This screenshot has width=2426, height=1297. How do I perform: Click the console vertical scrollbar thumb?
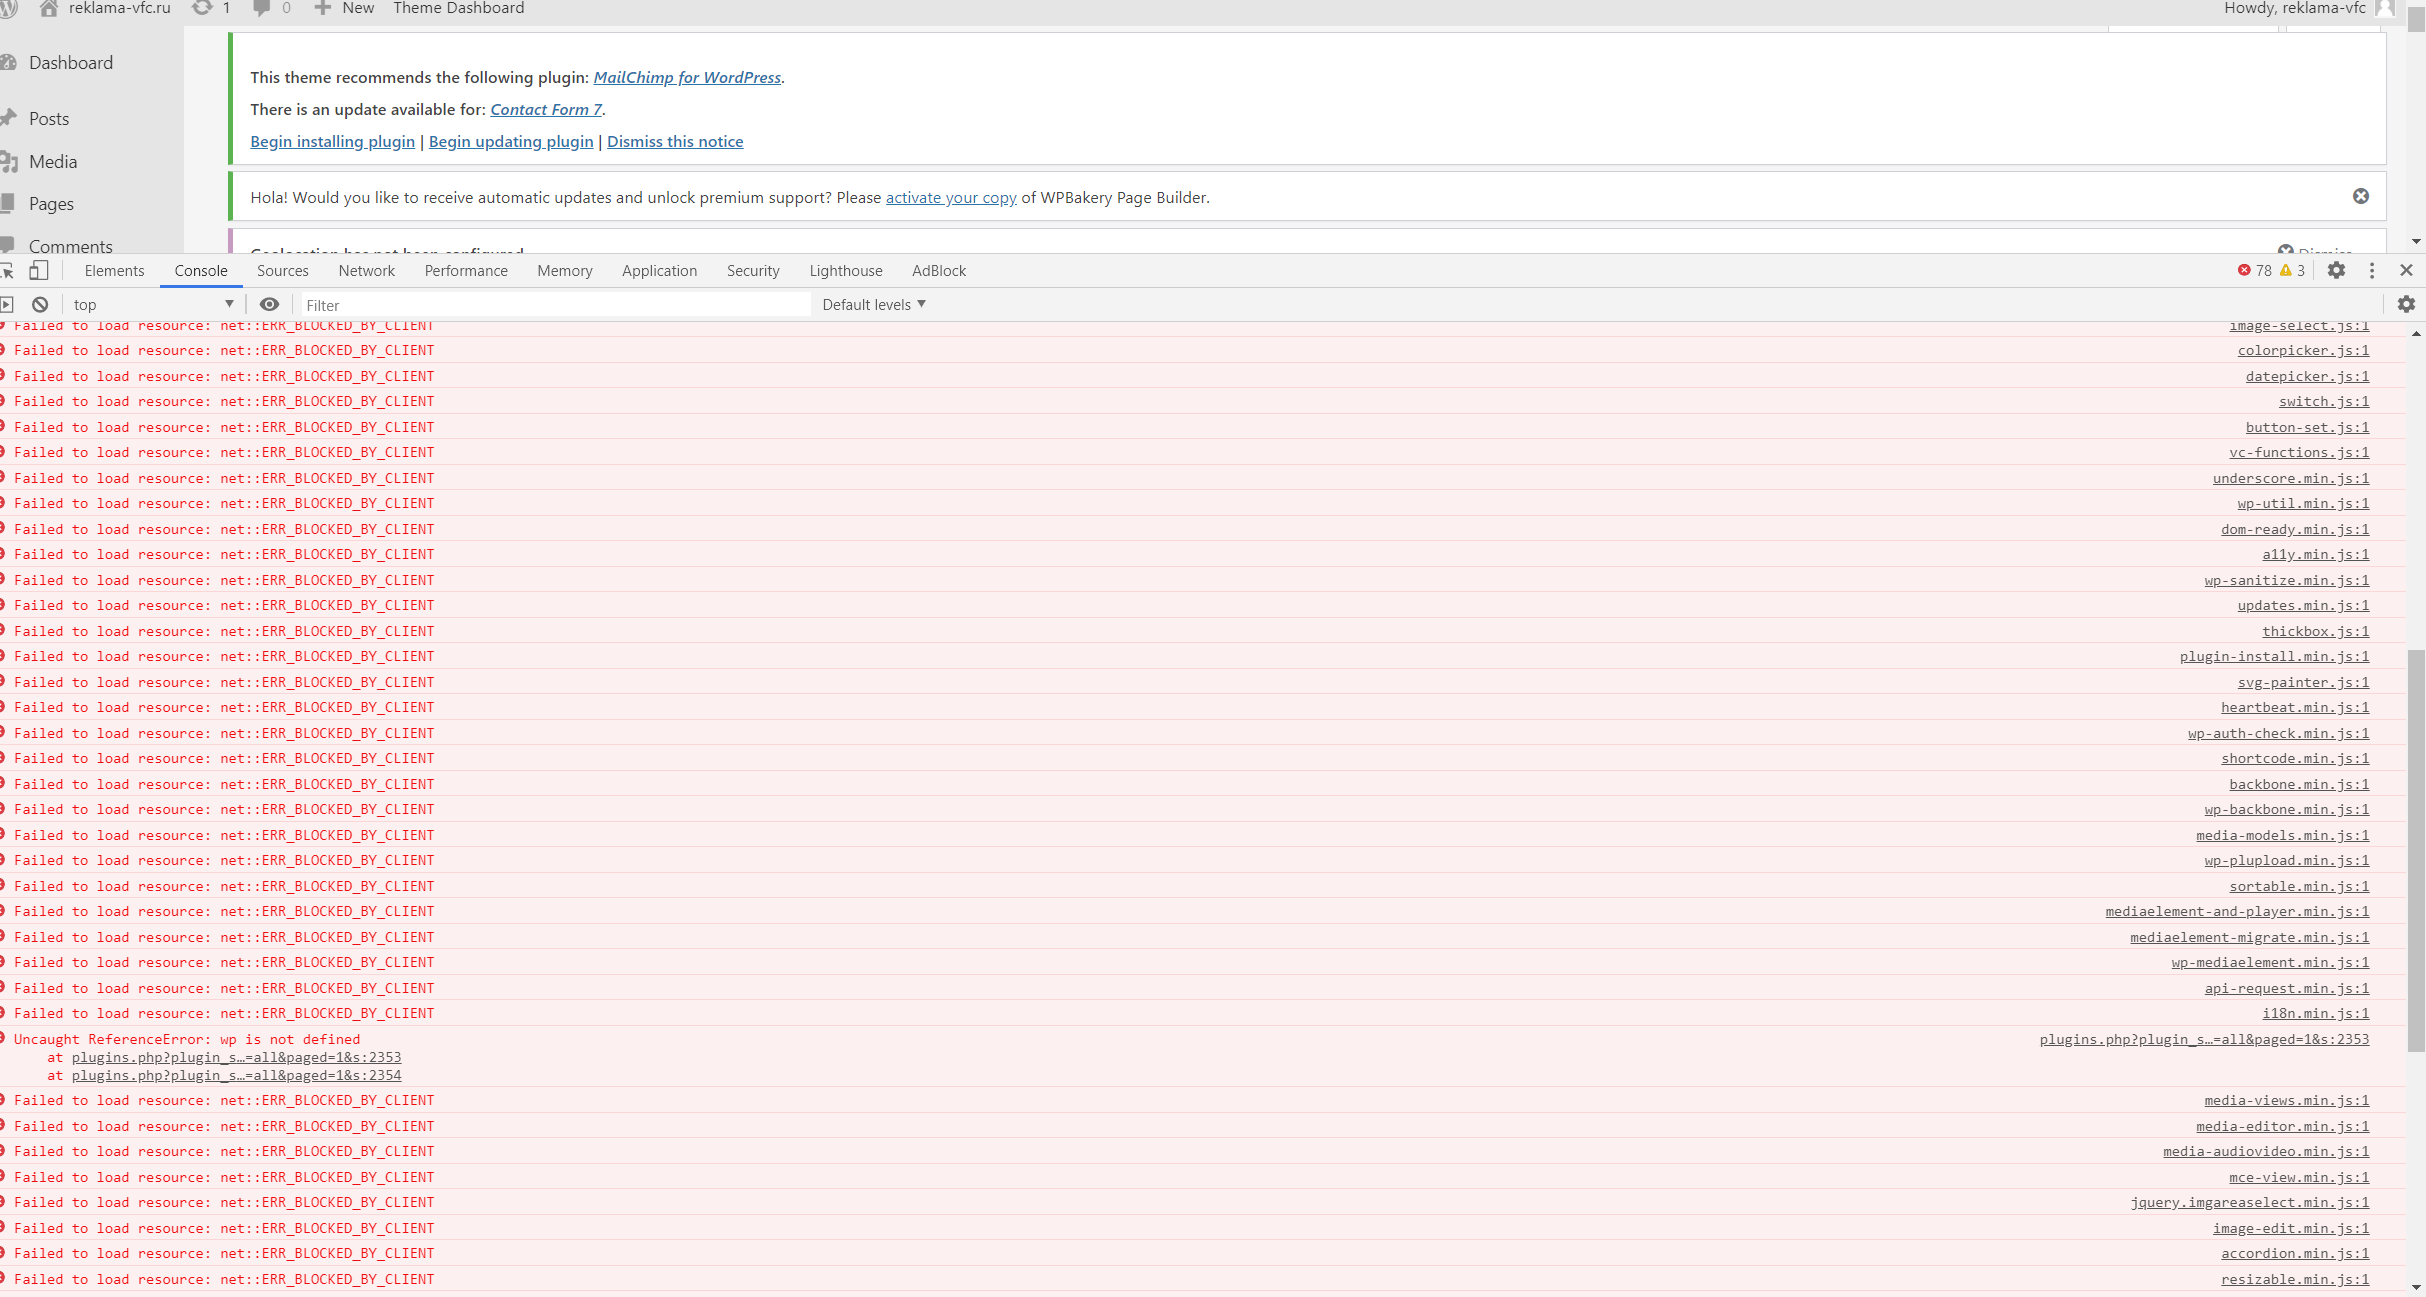click(x=2415, y=850)
